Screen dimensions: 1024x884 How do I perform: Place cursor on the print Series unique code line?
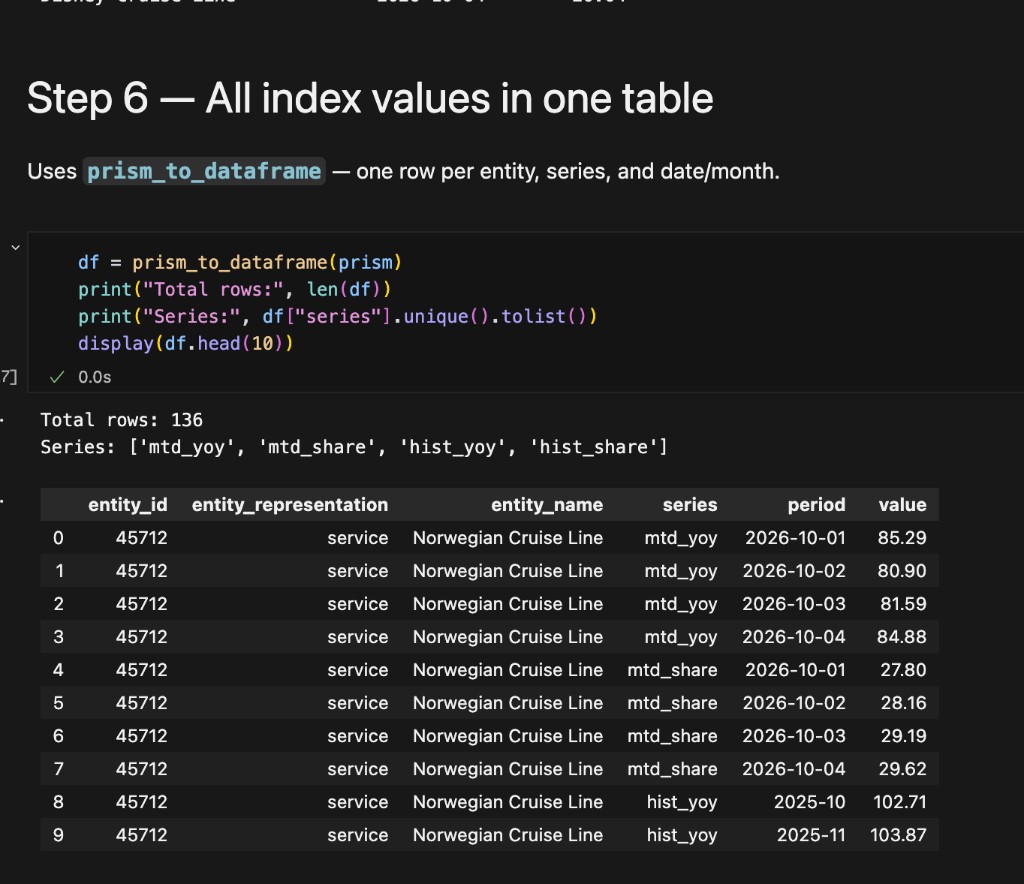[338, 317]
